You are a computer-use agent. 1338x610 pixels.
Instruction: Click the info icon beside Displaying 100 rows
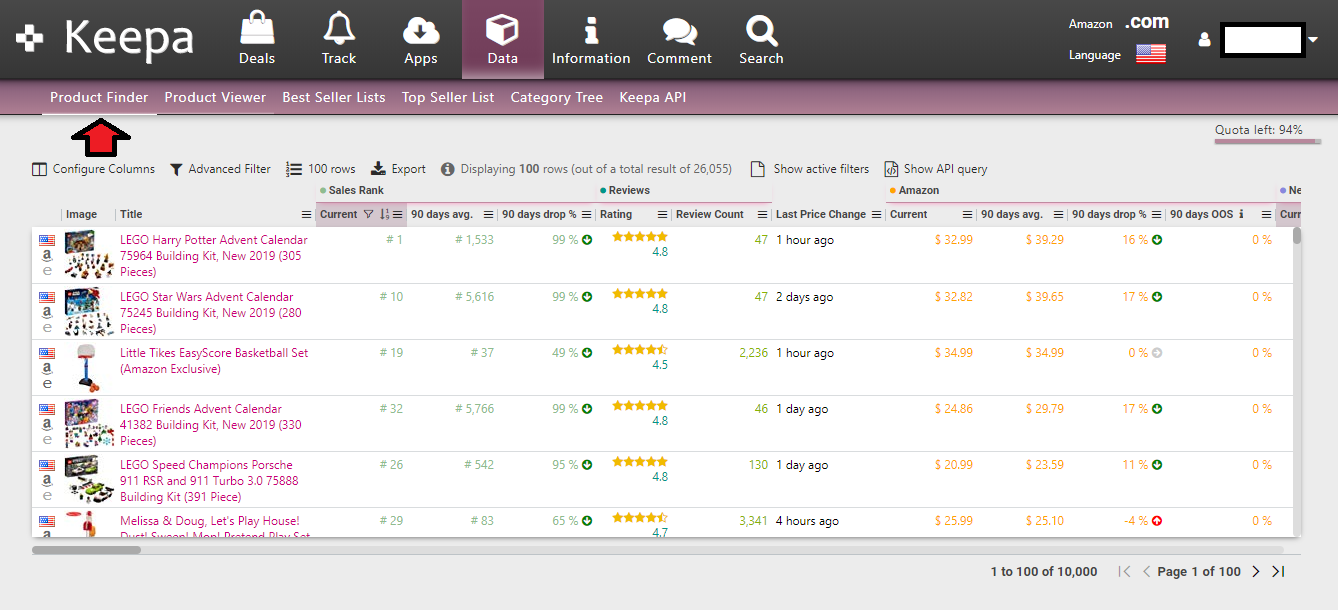point(448,169)
